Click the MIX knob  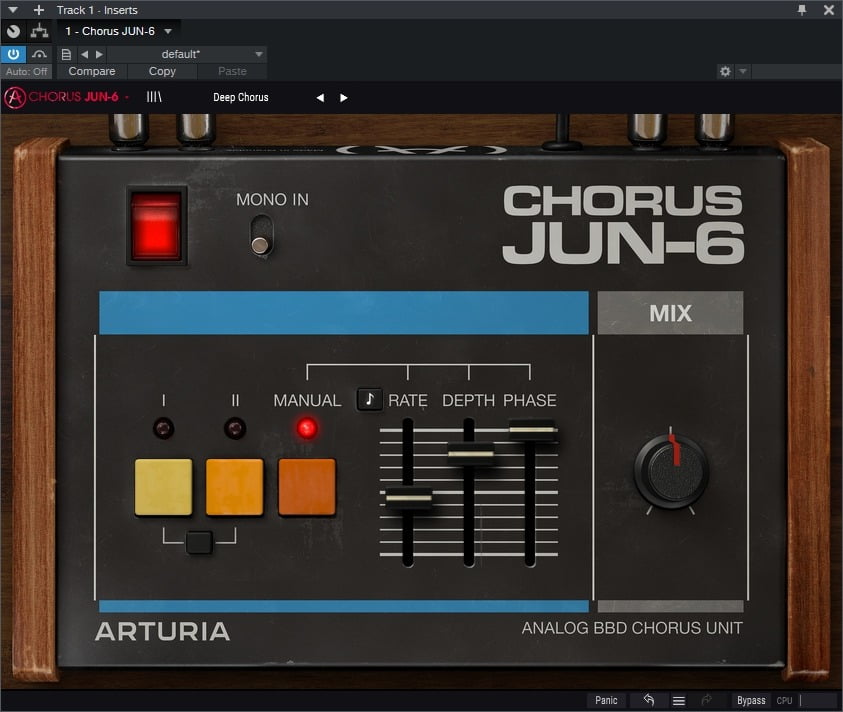pos(670,471)
